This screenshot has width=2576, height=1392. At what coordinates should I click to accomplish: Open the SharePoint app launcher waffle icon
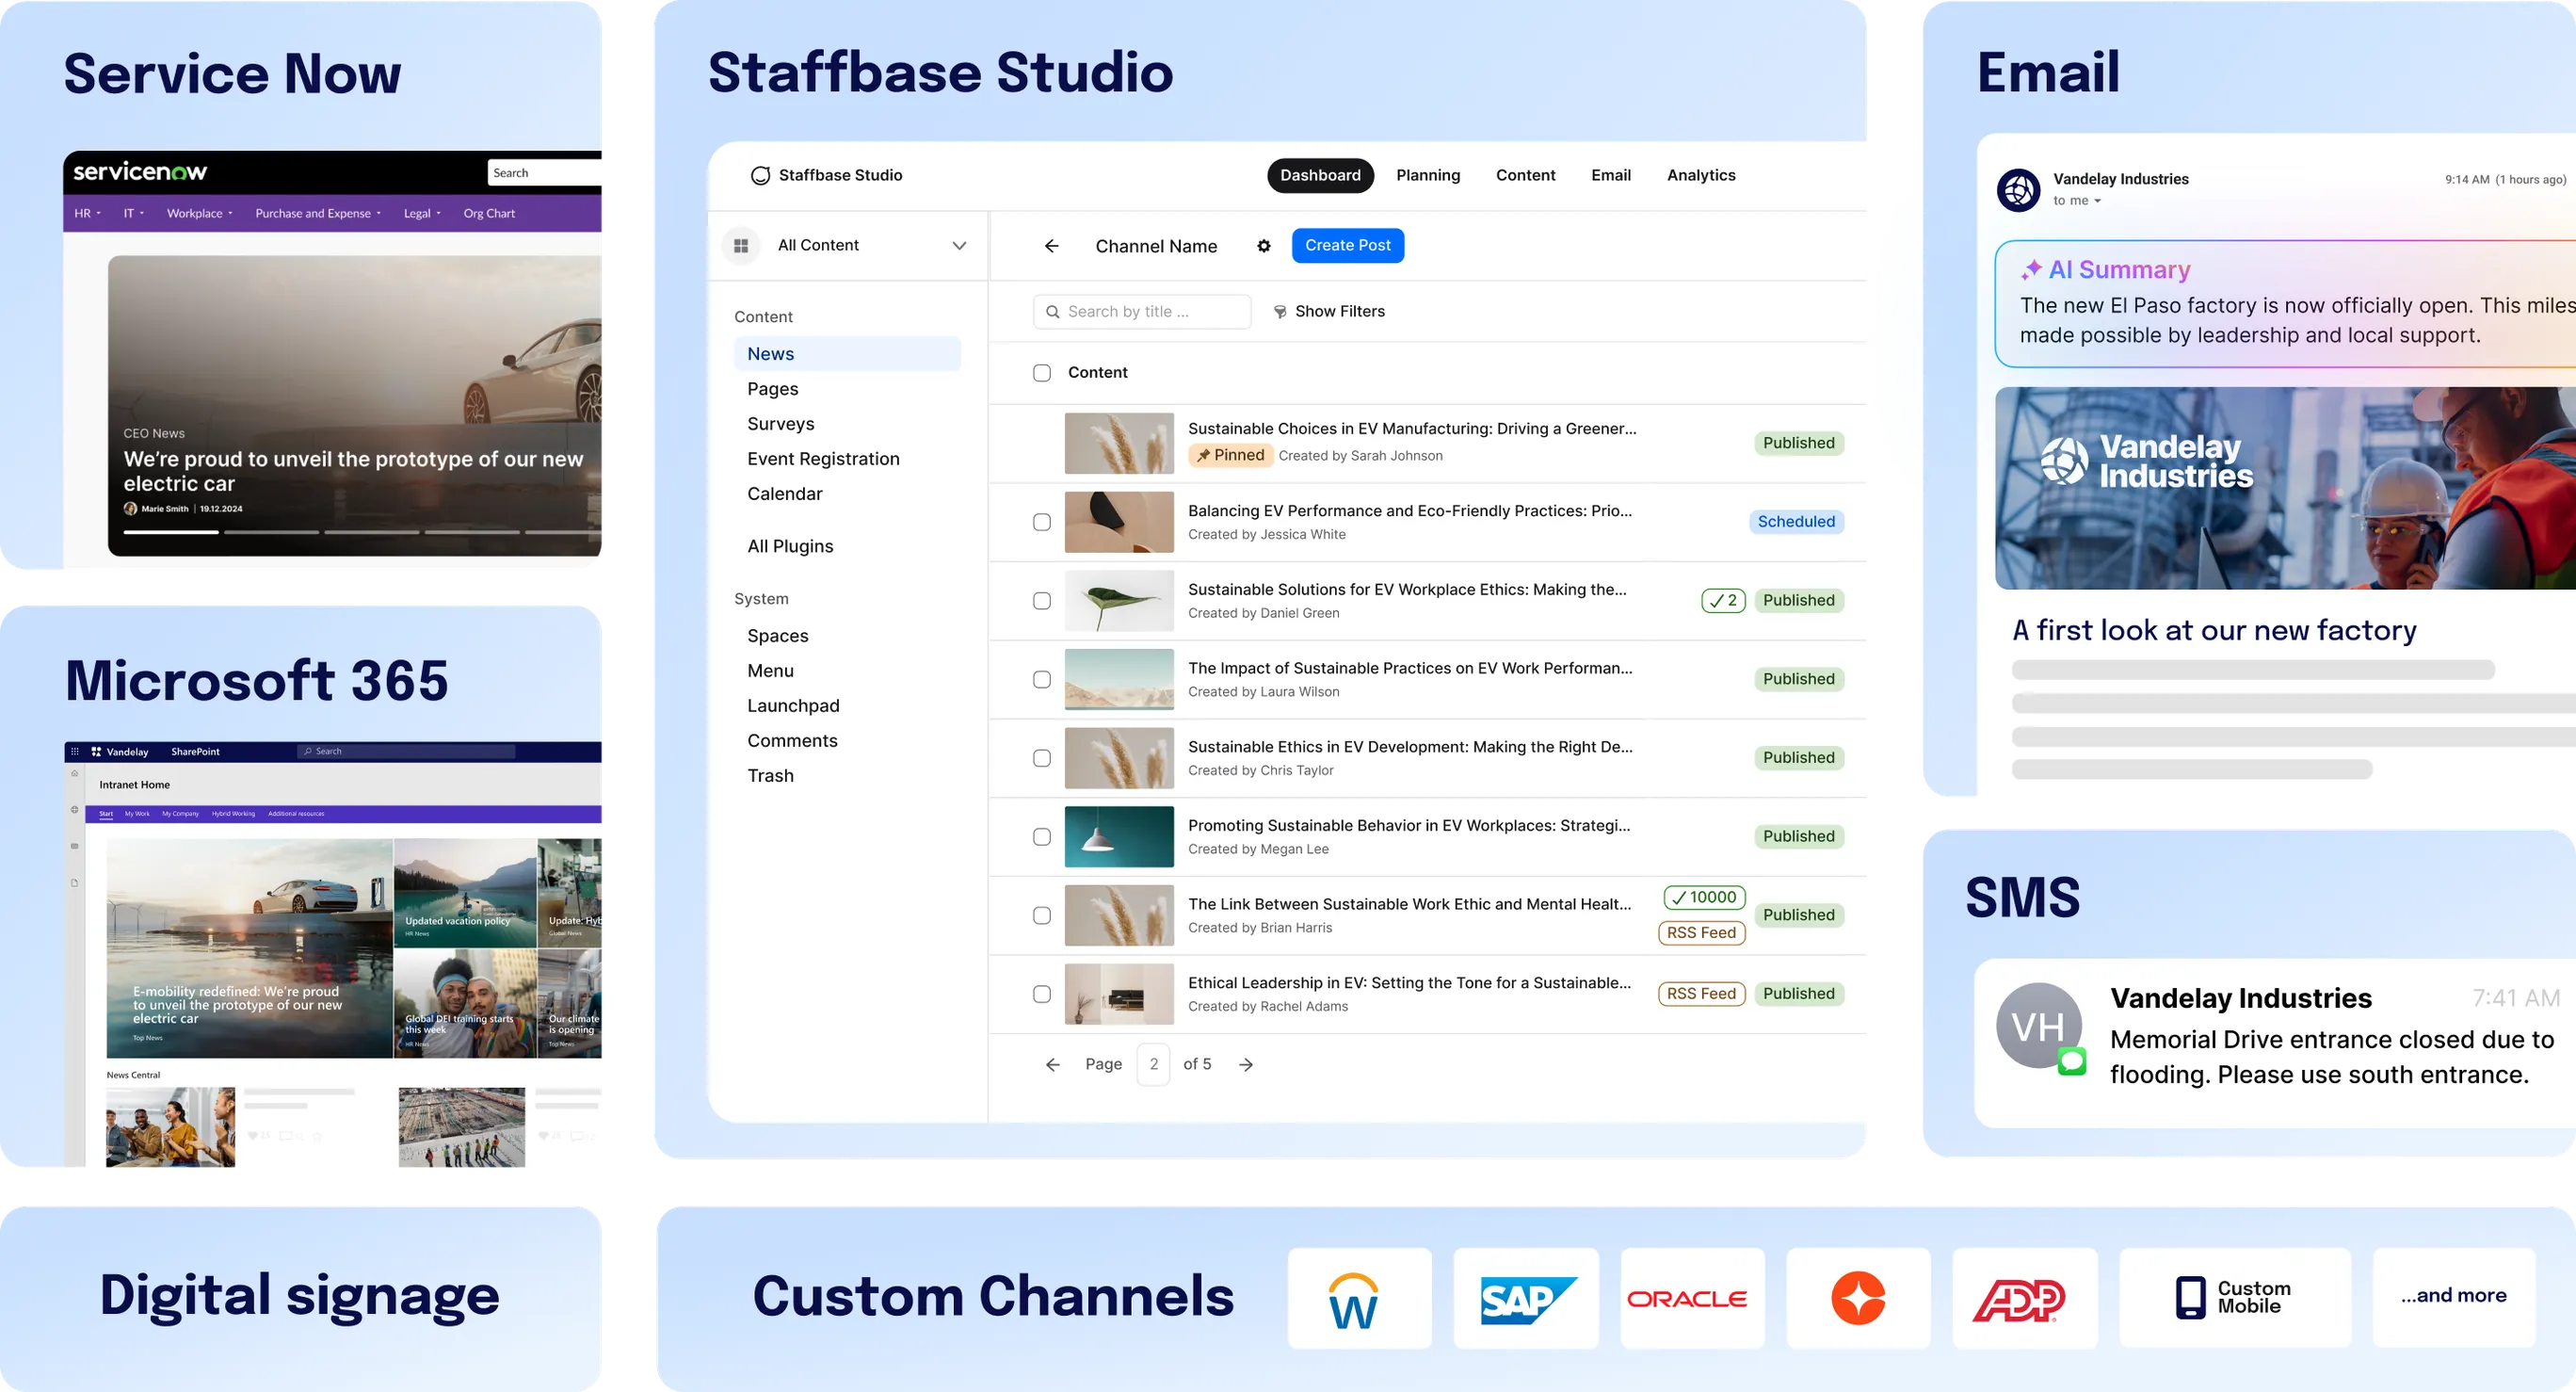75,751
